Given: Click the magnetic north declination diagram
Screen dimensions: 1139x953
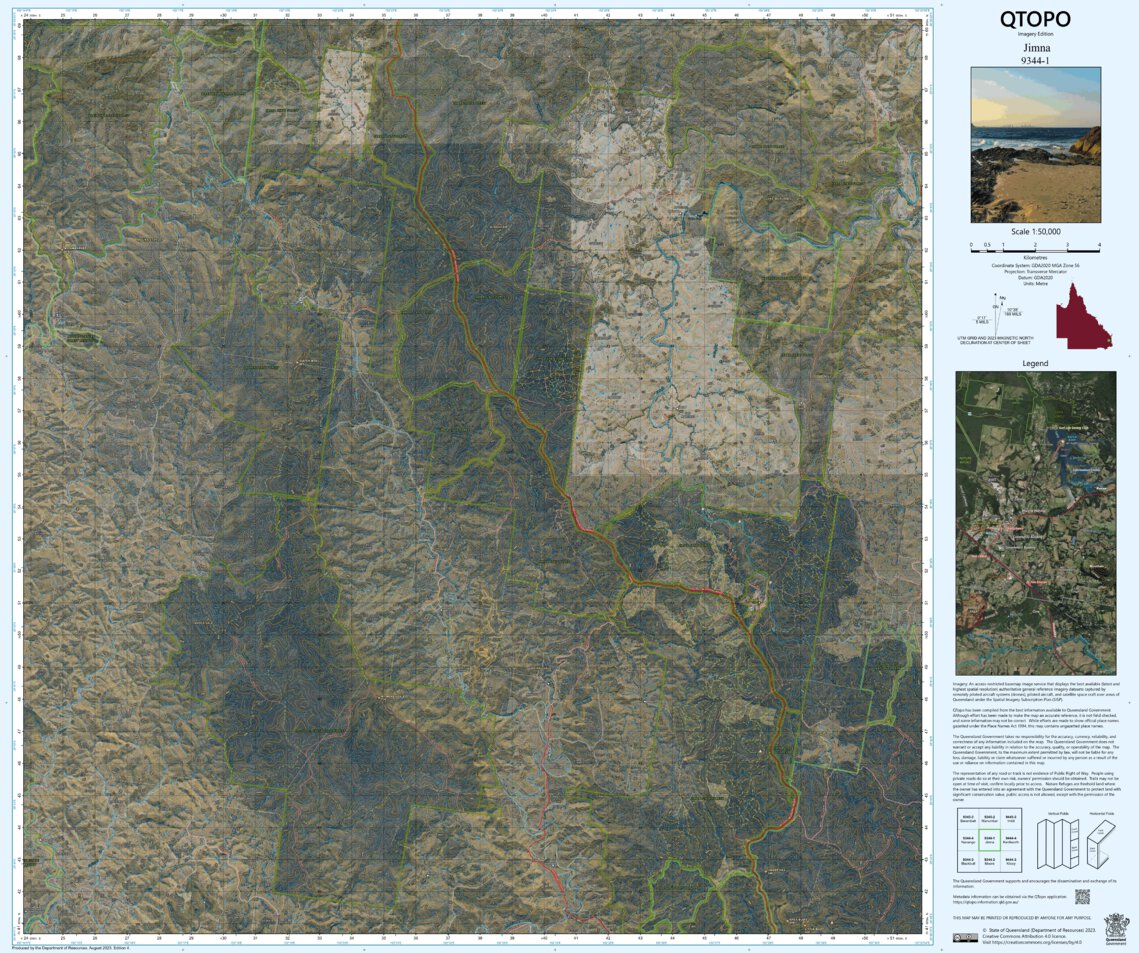Looking at the screenshot, I should [x=996, y=315].
